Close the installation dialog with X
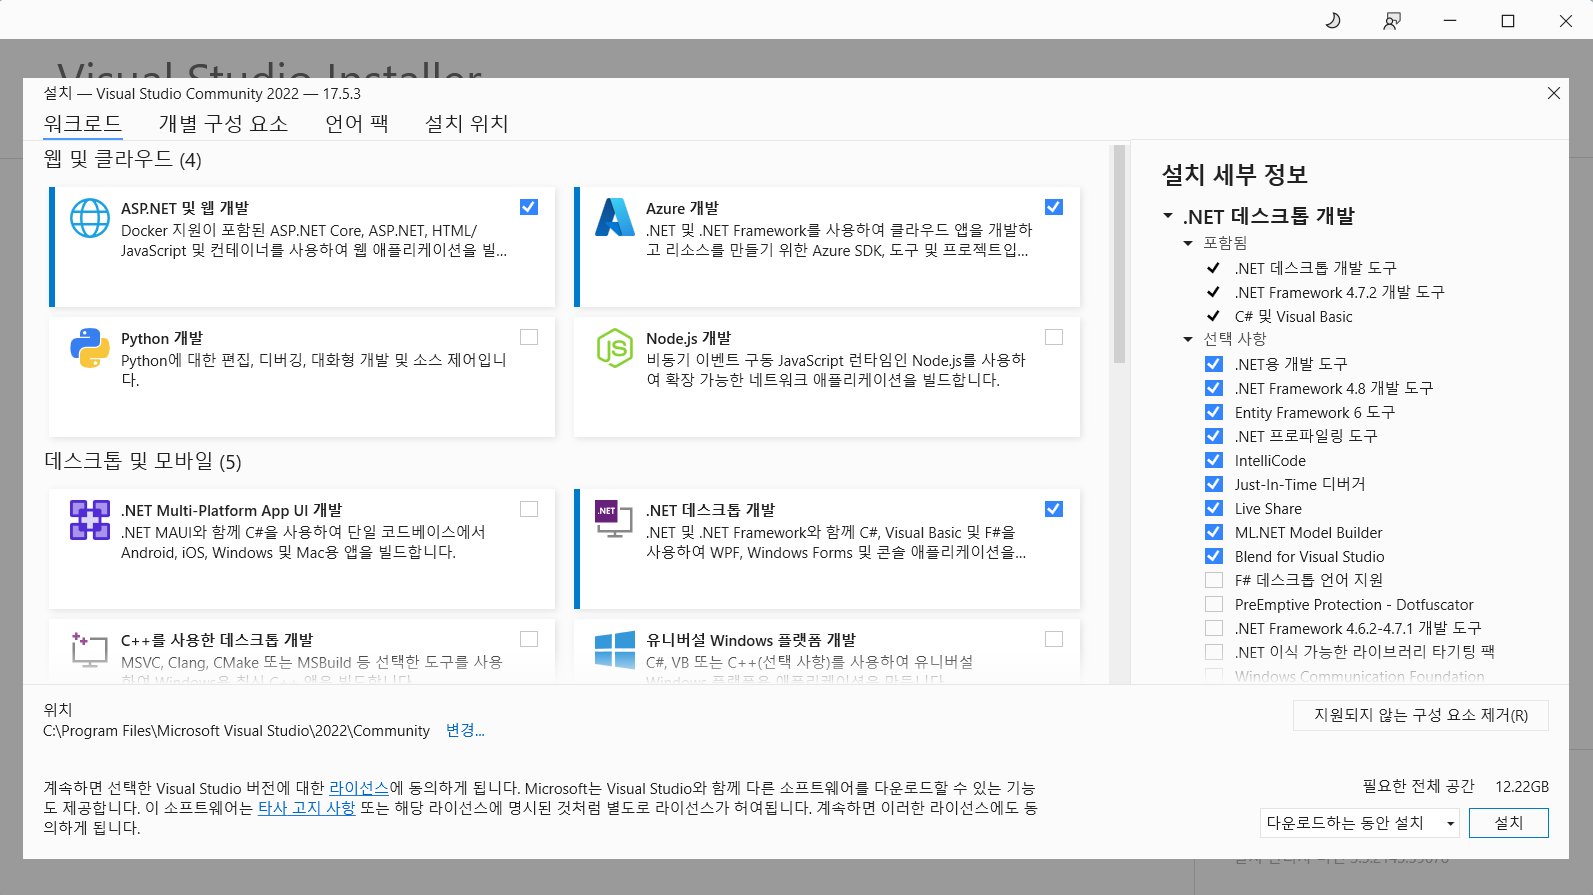The image size is (1593, 895). [x=1553, y=93]
